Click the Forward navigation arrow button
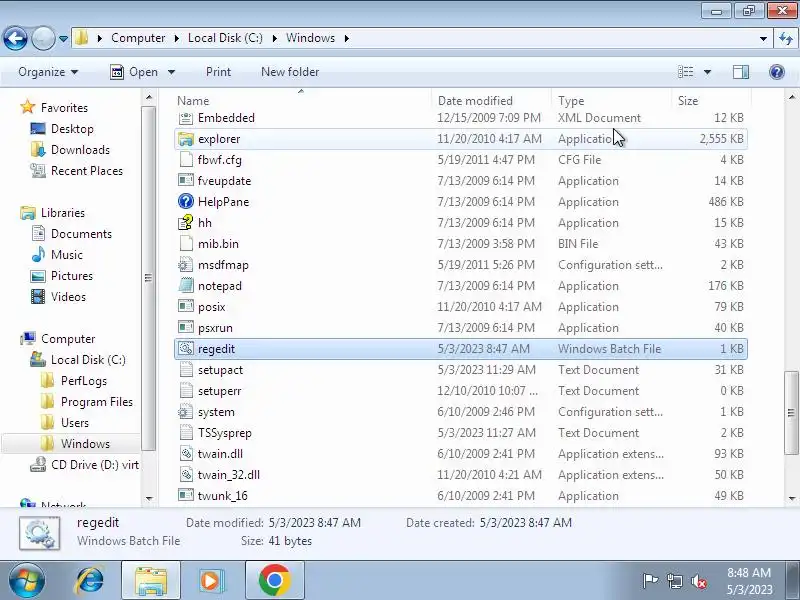 [x=43, y=38]
